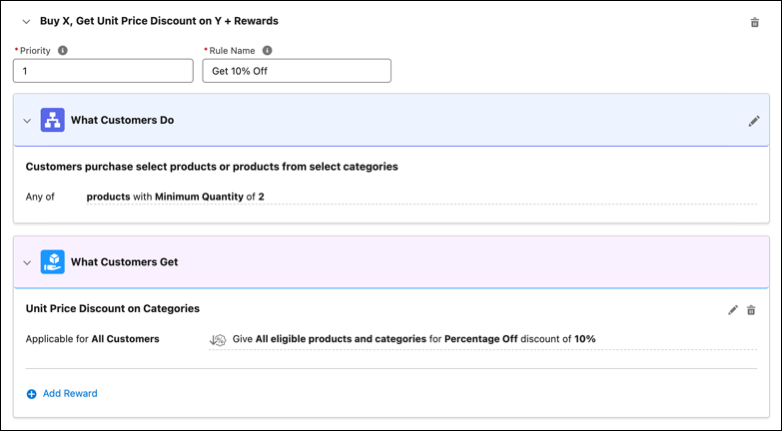
Task: Click the Rule Name info icon
Action: [x=267, y=50]
